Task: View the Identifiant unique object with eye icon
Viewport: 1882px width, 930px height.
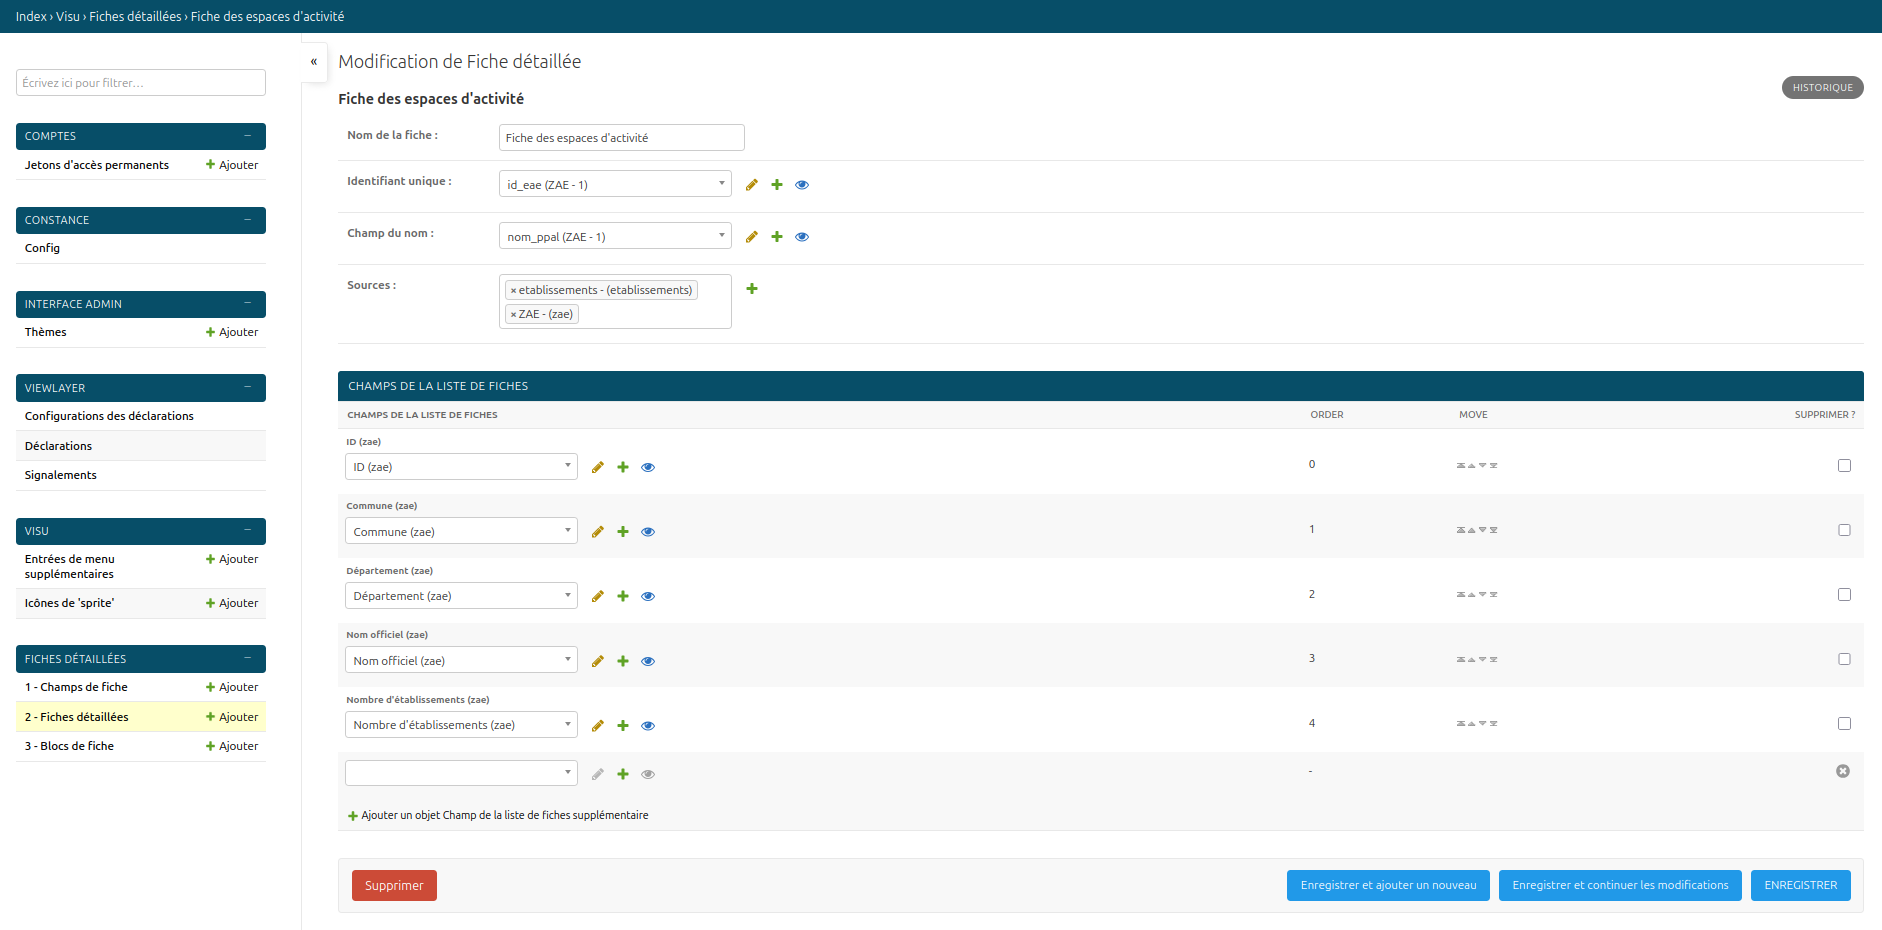Action: [x=802, y=185]
